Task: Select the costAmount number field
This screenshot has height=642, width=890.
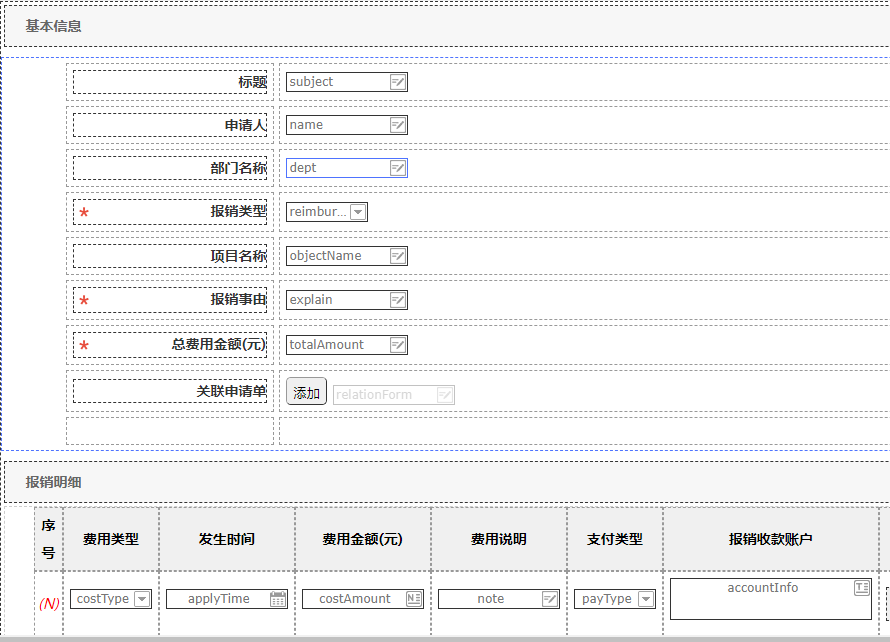Action: click(x=363, y=599)
